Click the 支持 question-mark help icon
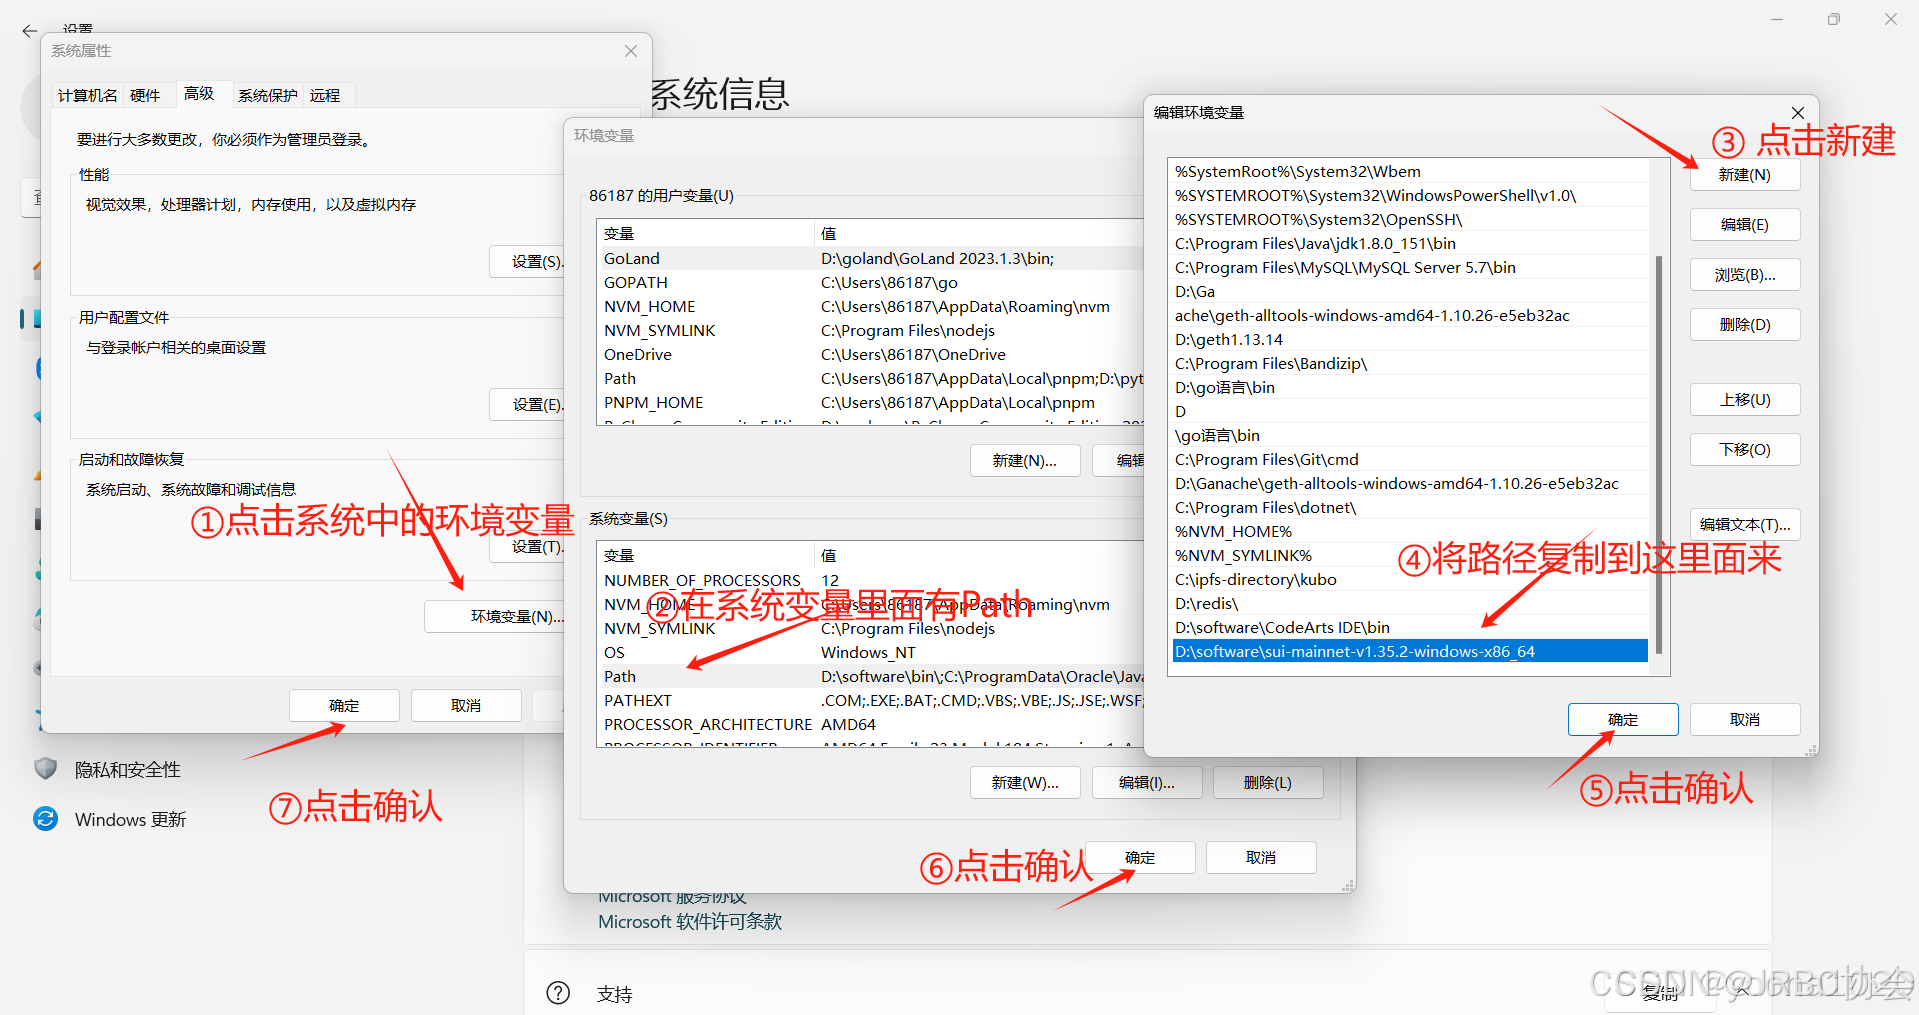 point(558,992)
